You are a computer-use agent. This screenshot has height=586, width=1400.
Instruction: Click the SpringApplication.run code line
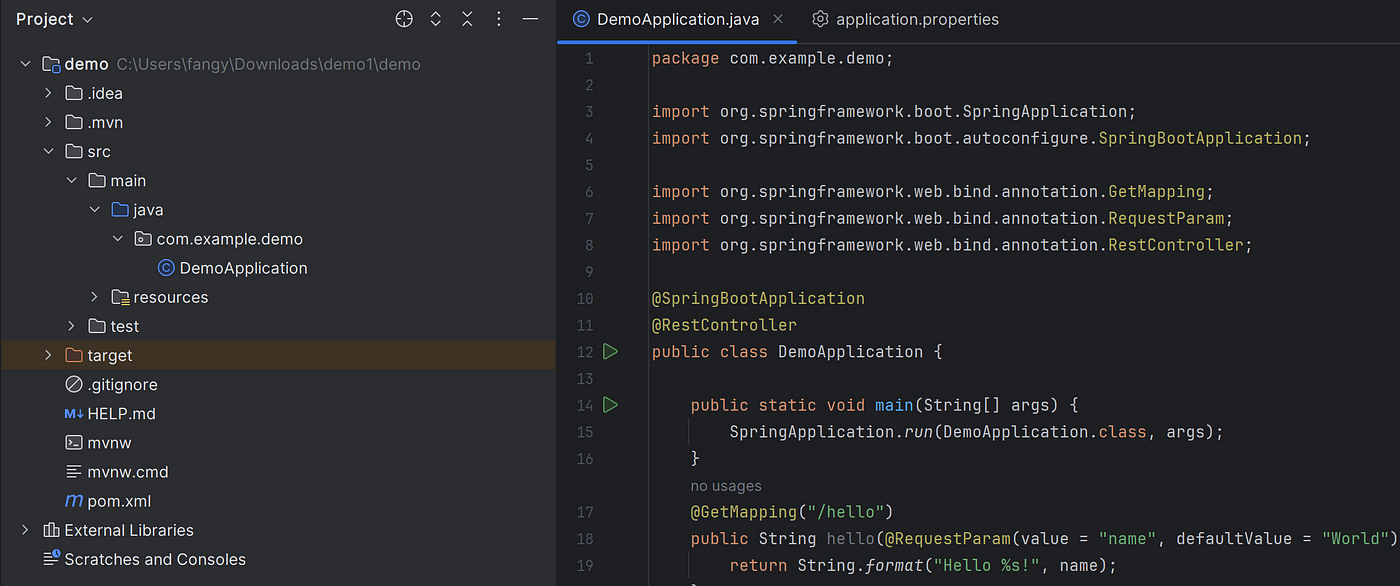coord(976,432)
